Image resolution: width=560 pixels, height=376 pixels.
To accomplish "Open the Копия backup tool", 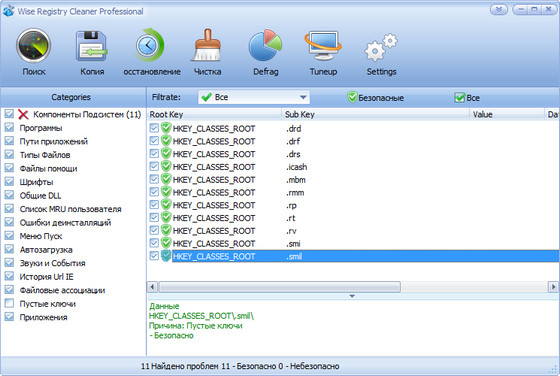I will (x=92, y=46).
